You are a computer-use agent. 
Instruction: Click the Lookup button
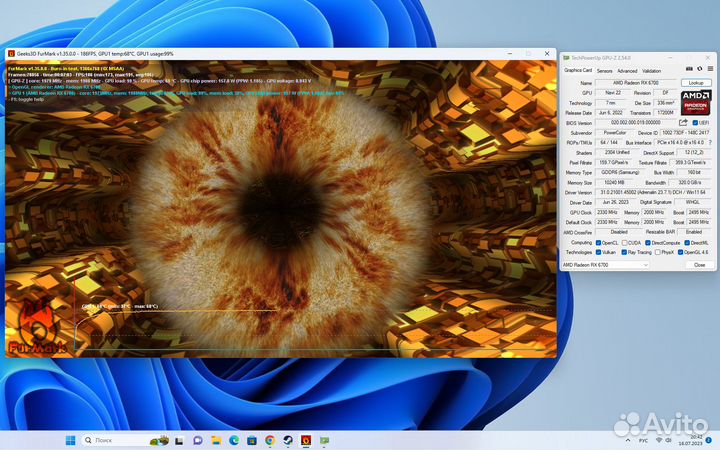[694, 82]
